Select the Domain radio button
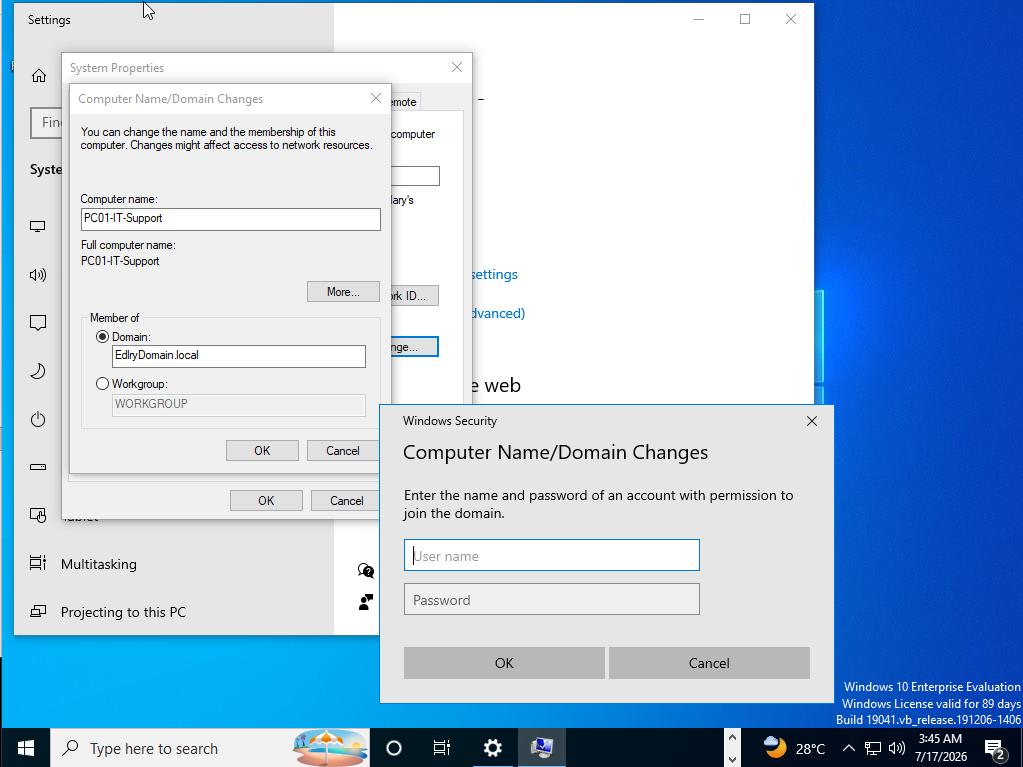The height and width of the screenshot is (767, 1023). pos(102,337)
